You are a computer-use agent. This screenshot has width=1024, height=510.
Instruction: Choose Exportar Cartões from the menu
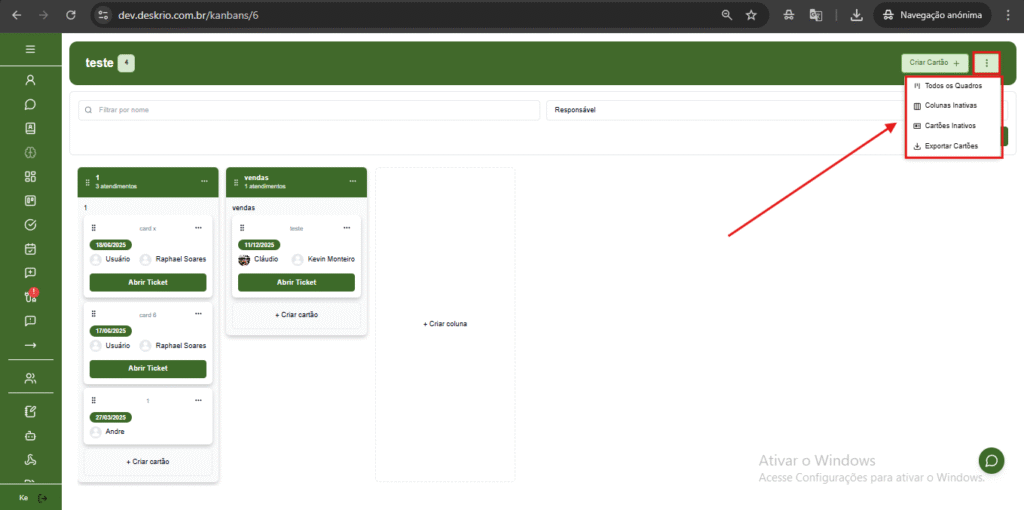point(949,146)
